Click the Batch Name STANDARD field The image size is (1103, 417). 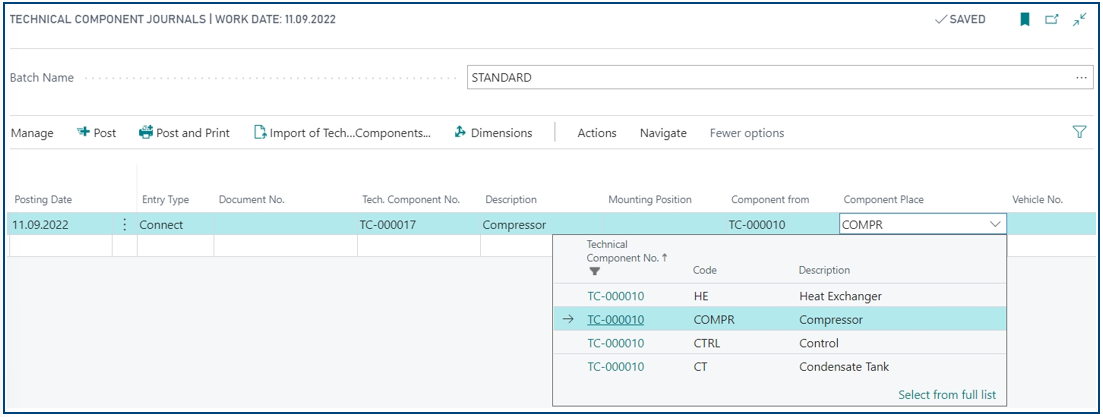click(x=780, y=78)
